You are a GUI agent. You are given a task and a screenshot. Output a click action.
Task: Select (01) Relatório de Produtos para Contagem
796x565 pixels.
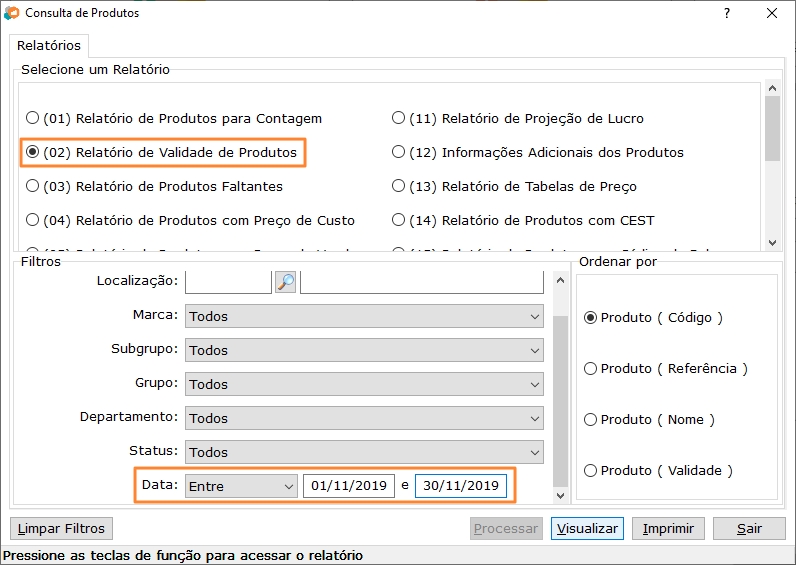tap(174, 118)
